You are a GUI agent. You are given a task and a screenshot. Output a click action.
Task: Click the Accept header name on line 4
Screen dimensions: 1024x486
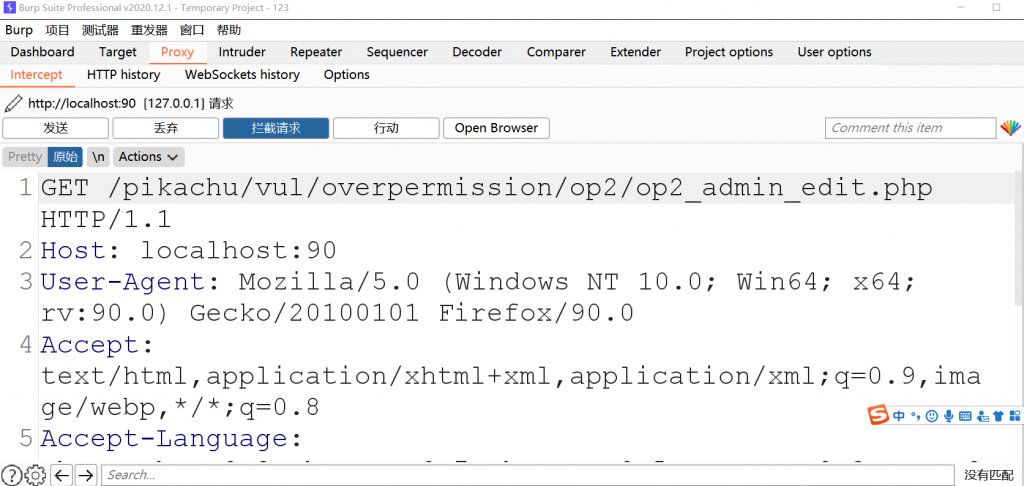[x=90, y=345]
